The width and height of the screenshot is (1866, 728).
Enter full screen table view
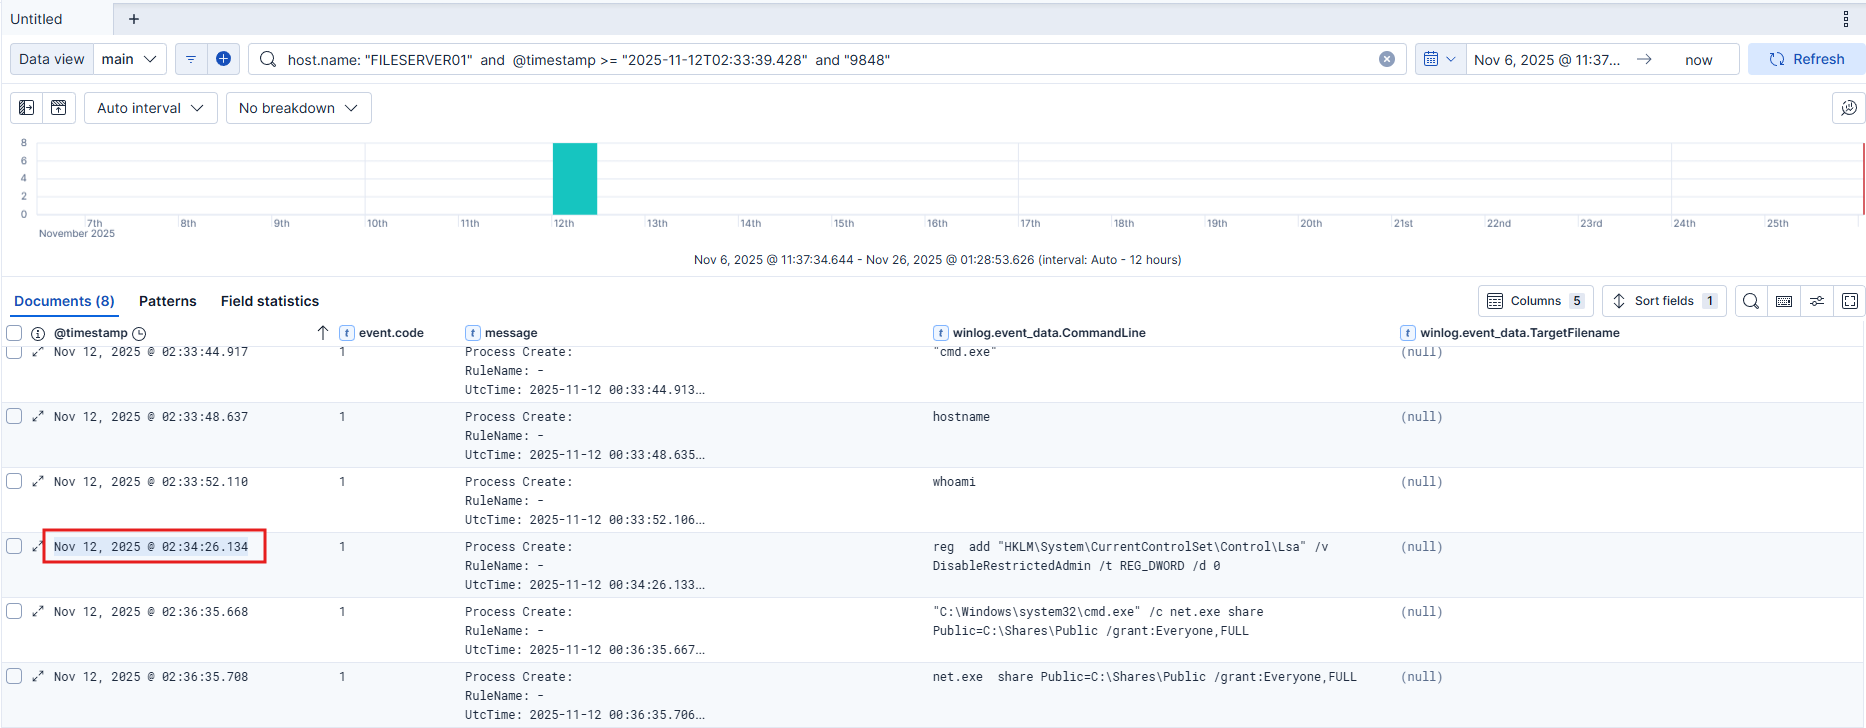click(x=1849, y=301)
